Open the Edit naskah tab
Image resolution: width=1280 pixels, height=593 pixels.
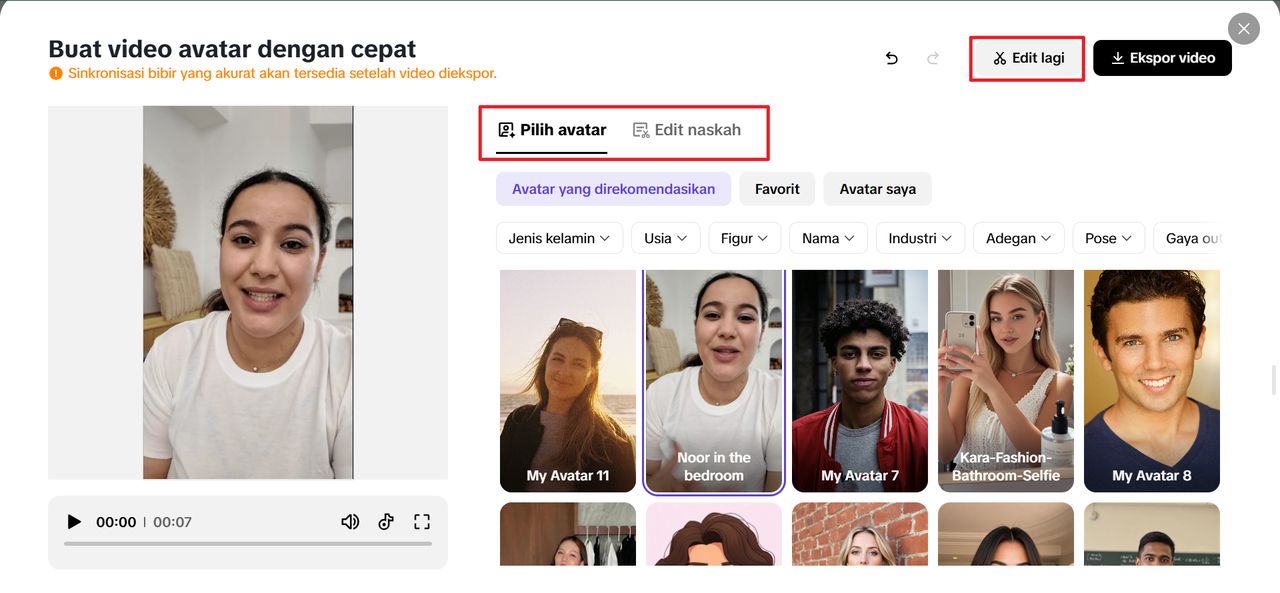tap(687, 130)
